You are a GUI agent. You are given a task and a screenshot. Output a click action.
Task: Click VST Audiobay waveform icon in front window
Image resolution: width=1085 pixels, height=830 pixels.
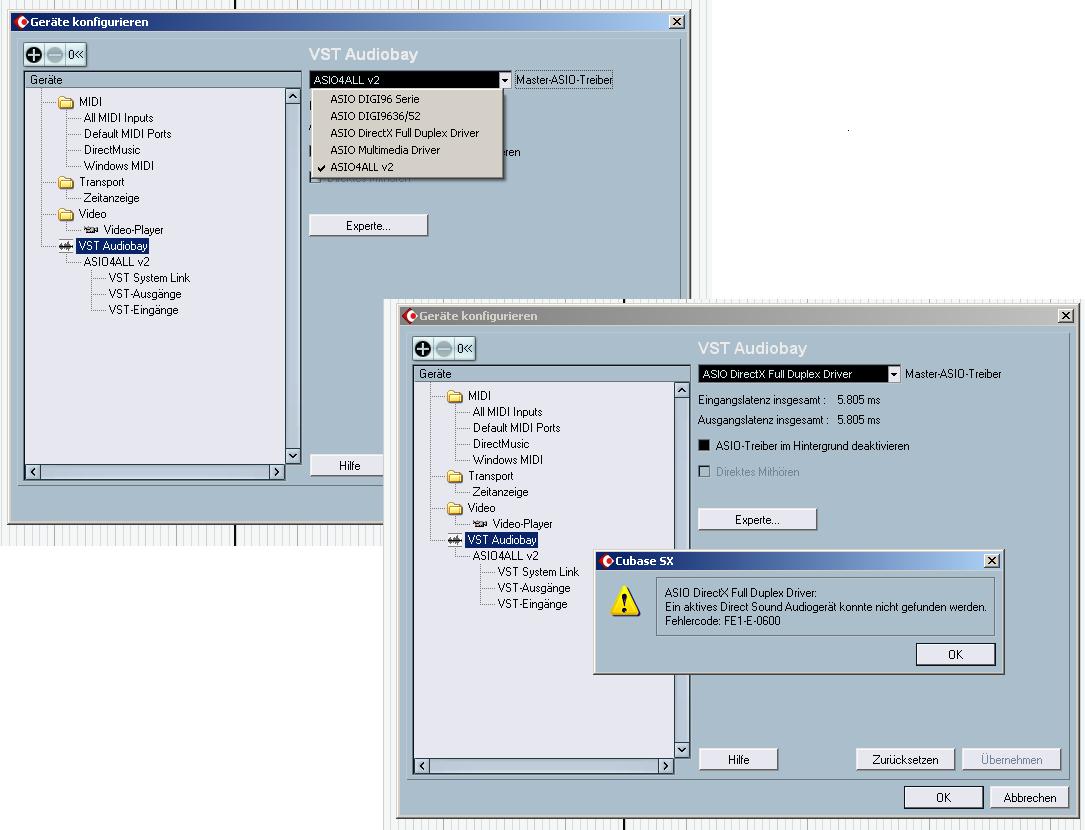point(455,540)
